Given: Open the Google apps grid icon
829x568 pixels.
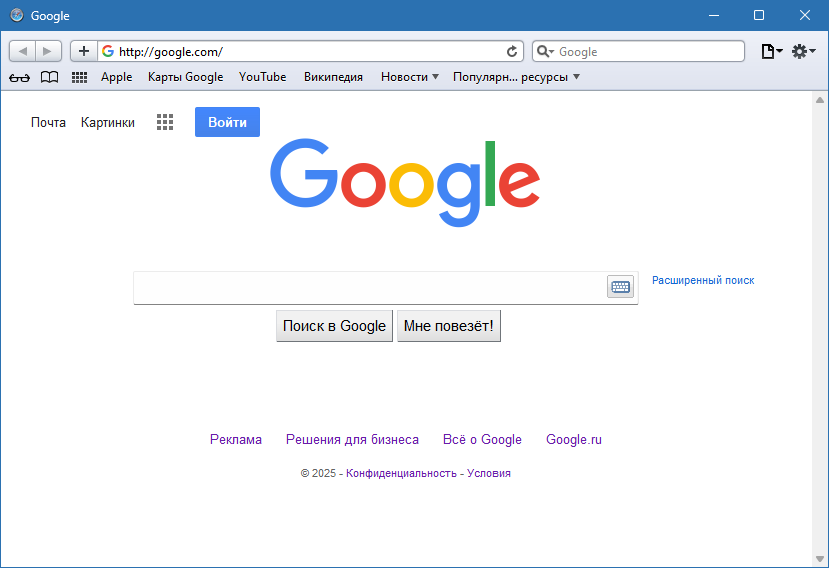Looking at the screenshot, I should coord(165,122).
